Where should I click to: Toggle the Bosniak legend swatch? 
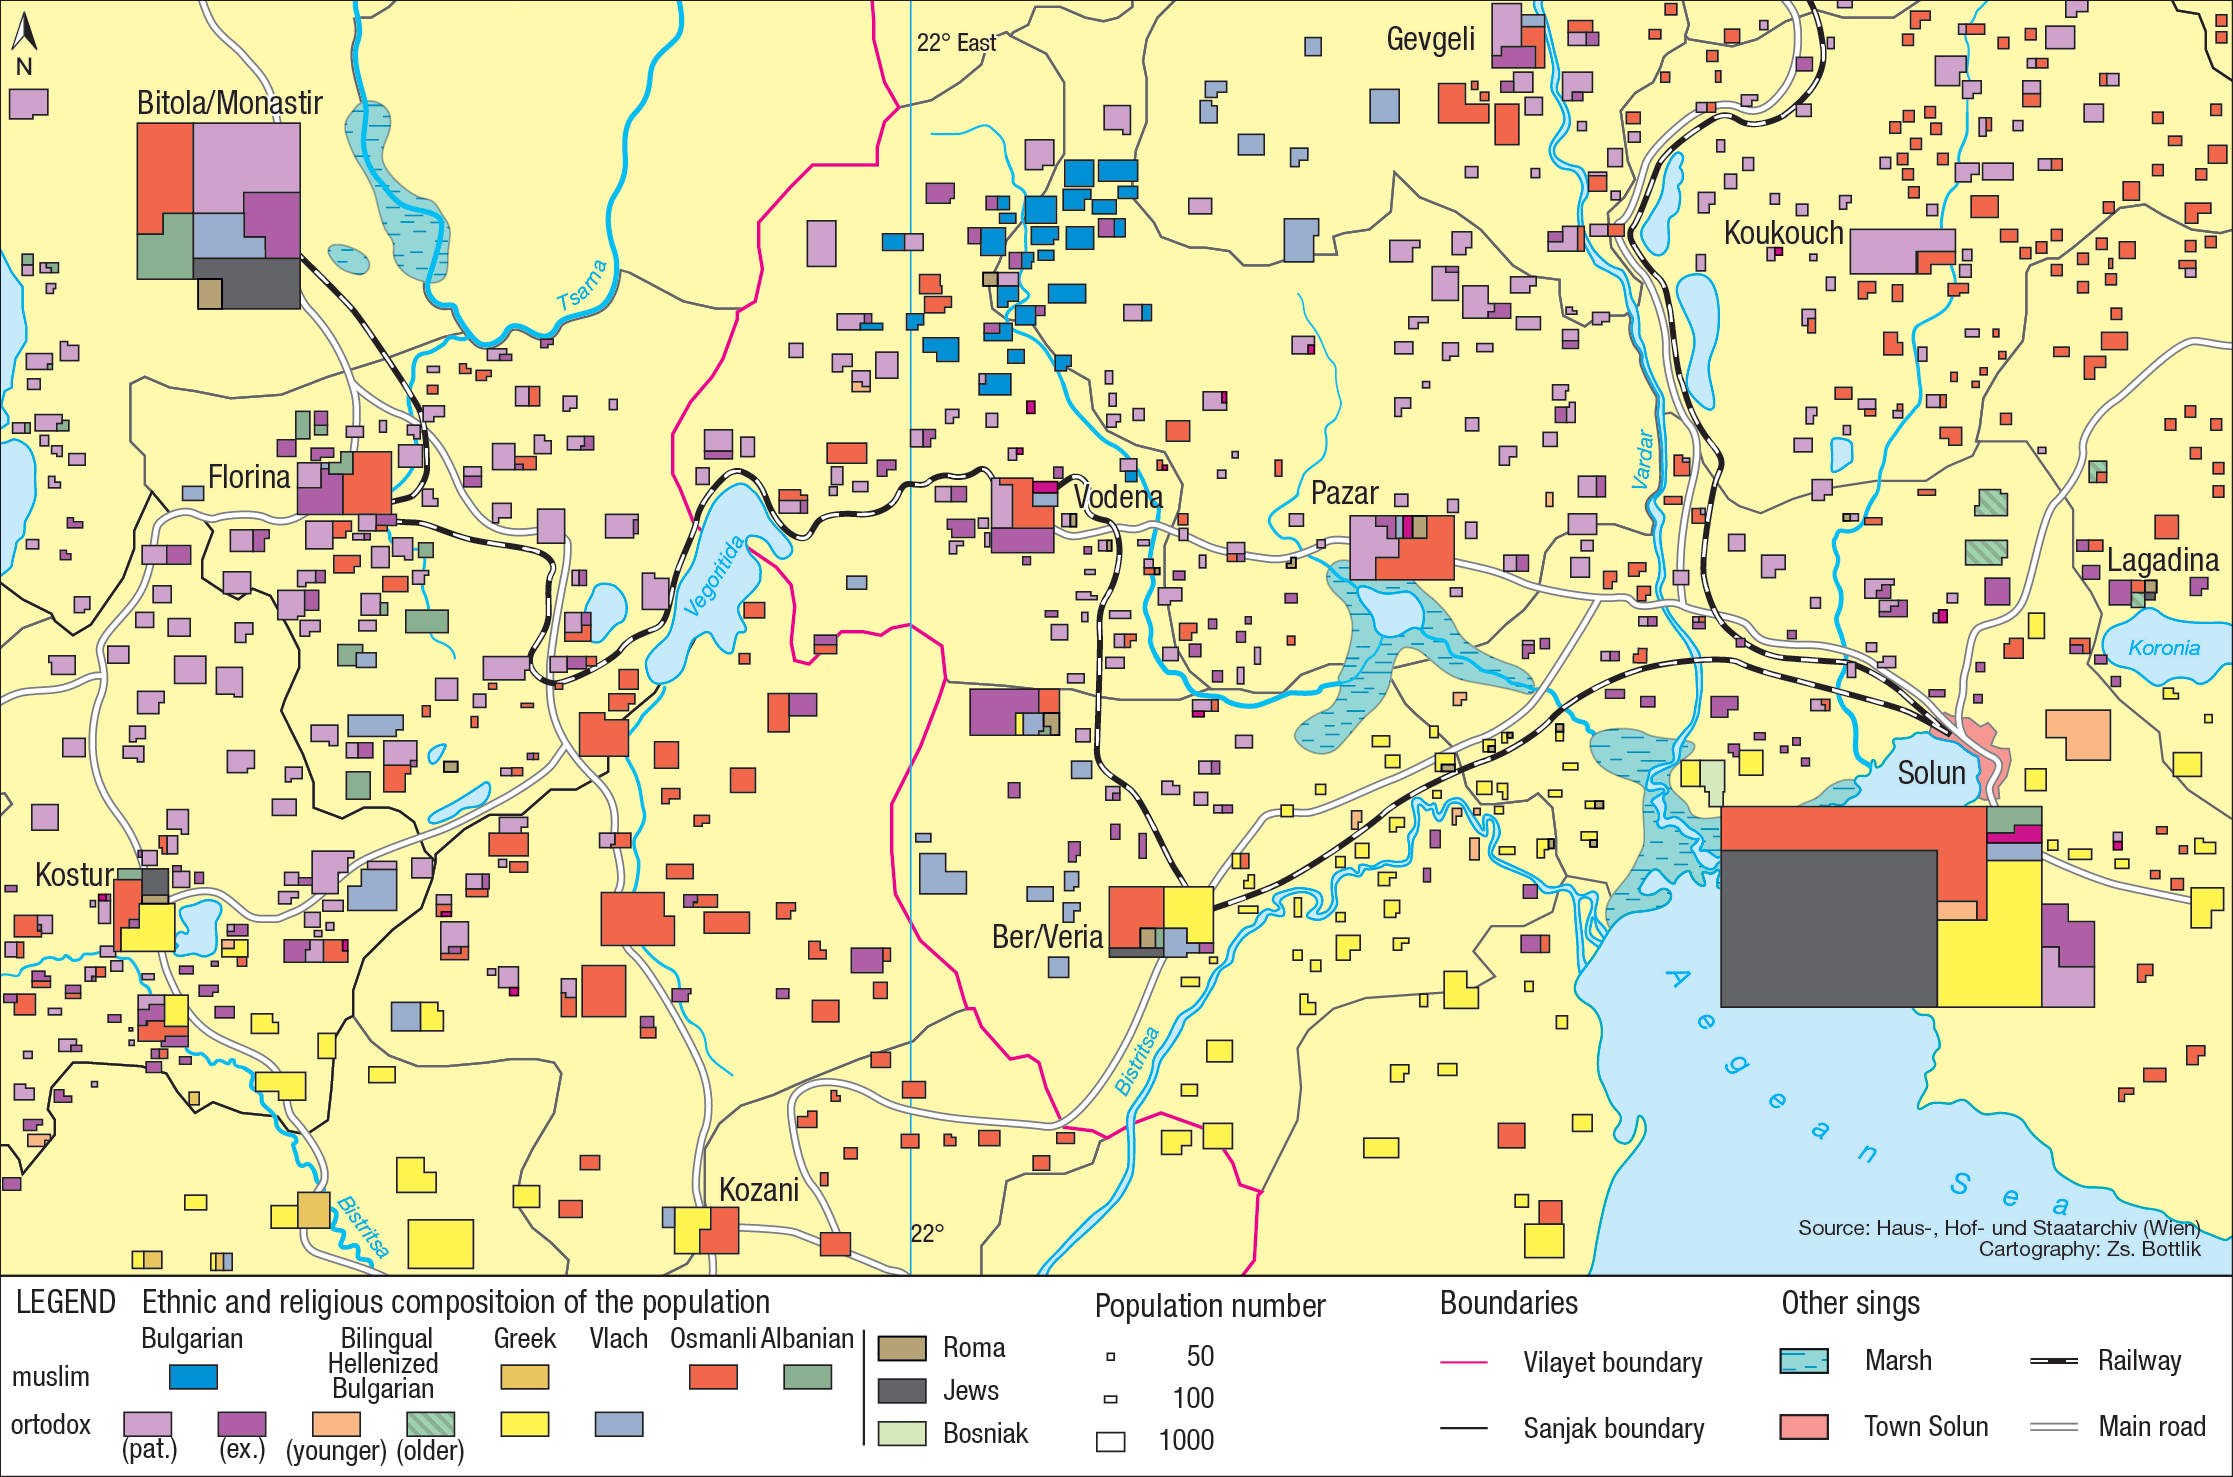coord(901,1433)
